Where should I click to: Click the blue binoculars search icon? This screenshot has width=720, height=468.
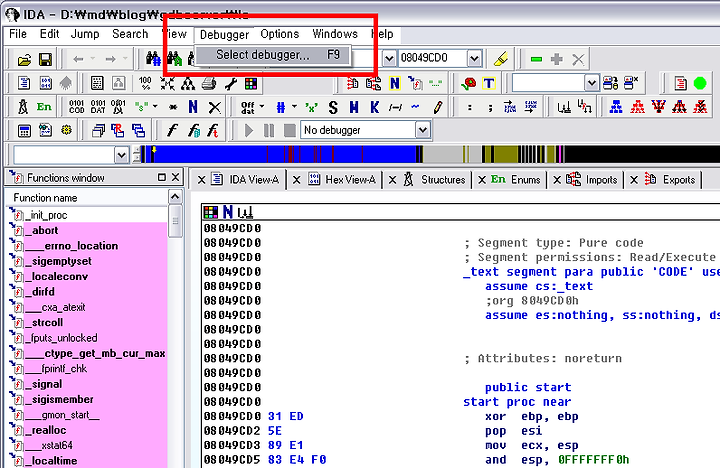click(x=153, y=58)
